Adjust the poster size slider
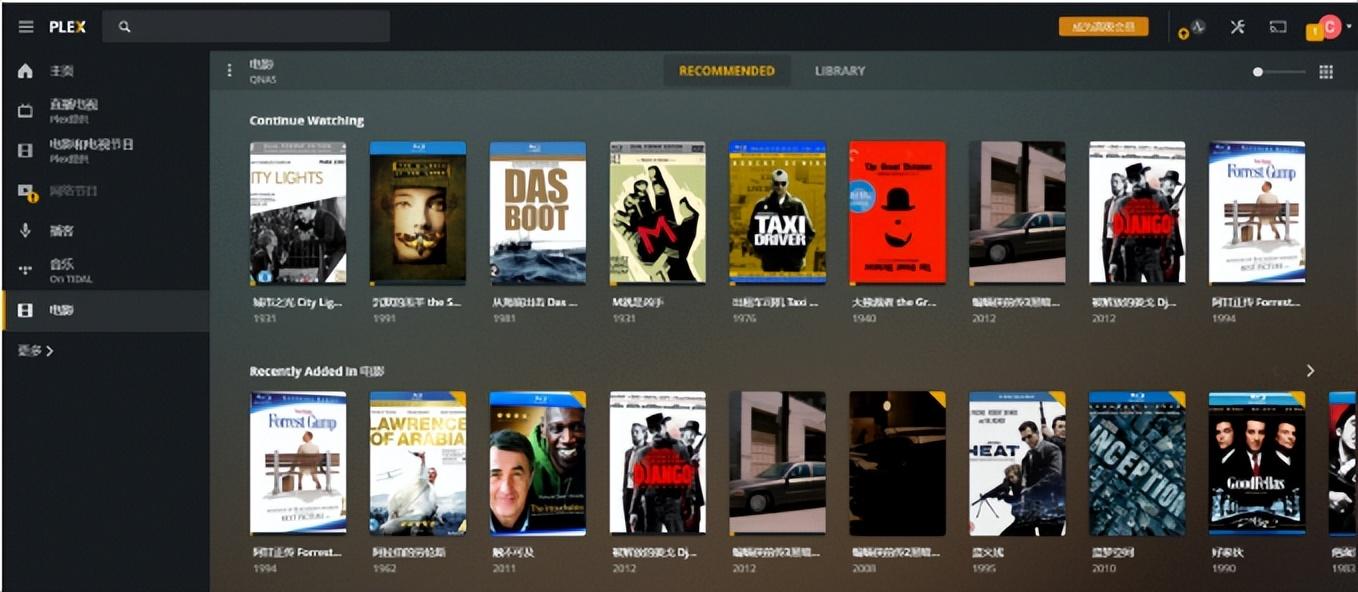The width and height of the screenshot is (1358, 592). (x=1279, y=72)
